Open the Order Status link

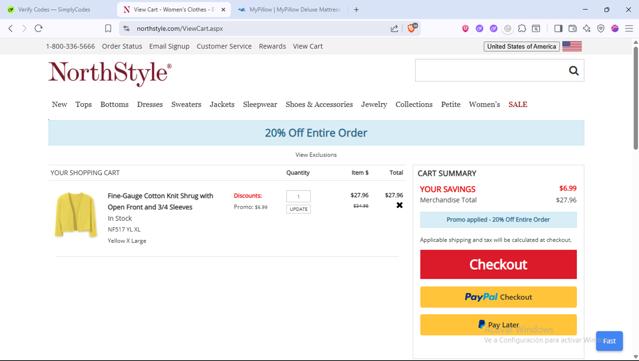coord(122,46)
